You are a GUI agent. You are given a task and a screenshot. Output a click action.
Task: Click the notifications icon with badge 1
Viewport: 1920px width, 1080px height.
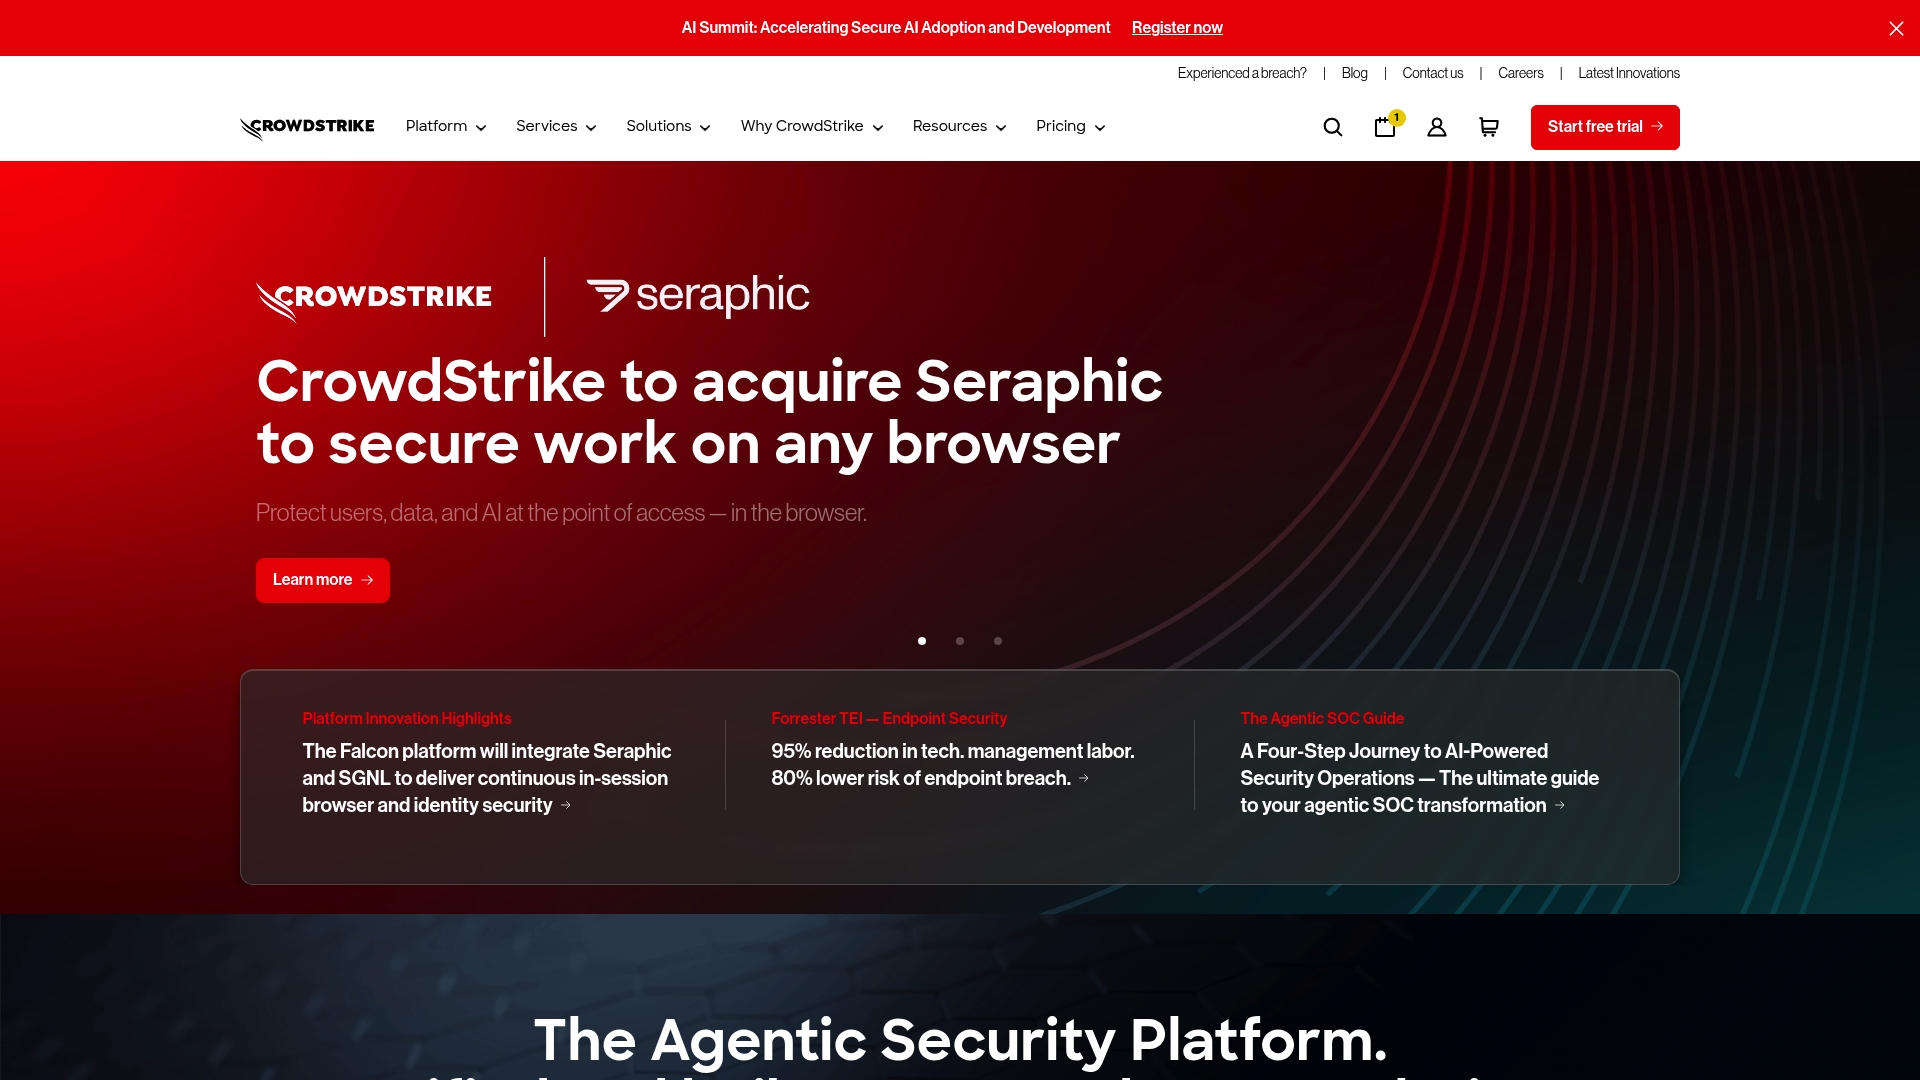tap(1385, 127)
